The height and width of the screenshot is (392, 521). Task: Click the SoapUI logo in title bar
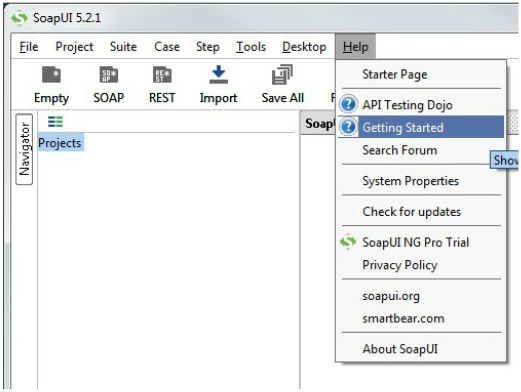point(19,18)
